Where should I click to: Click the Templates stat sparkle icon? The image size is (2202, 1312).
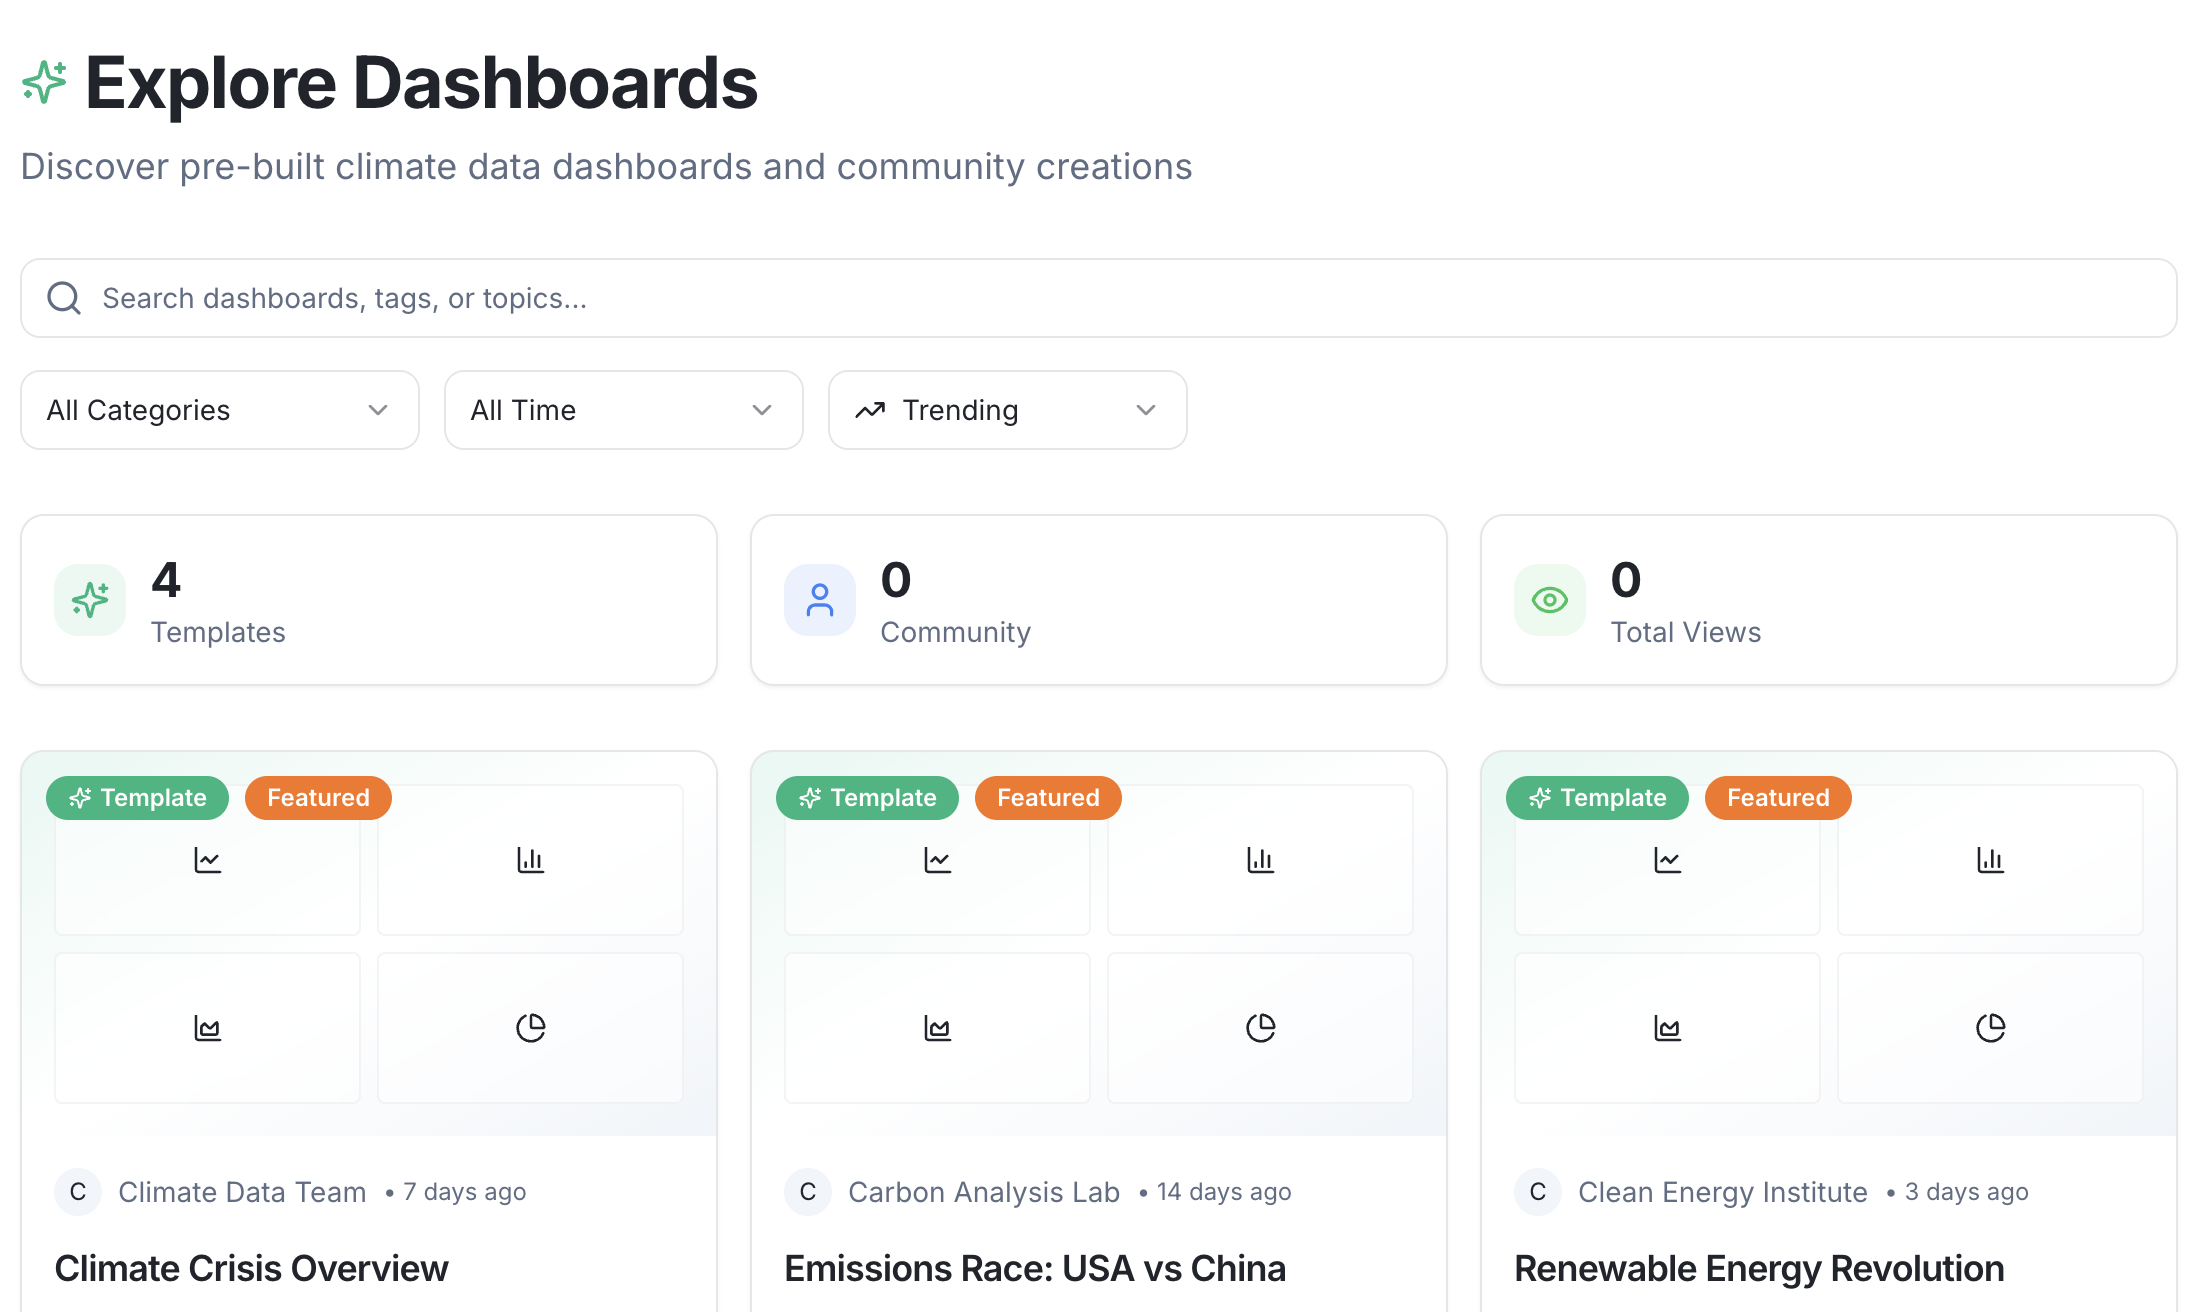(x=90, y=600)
